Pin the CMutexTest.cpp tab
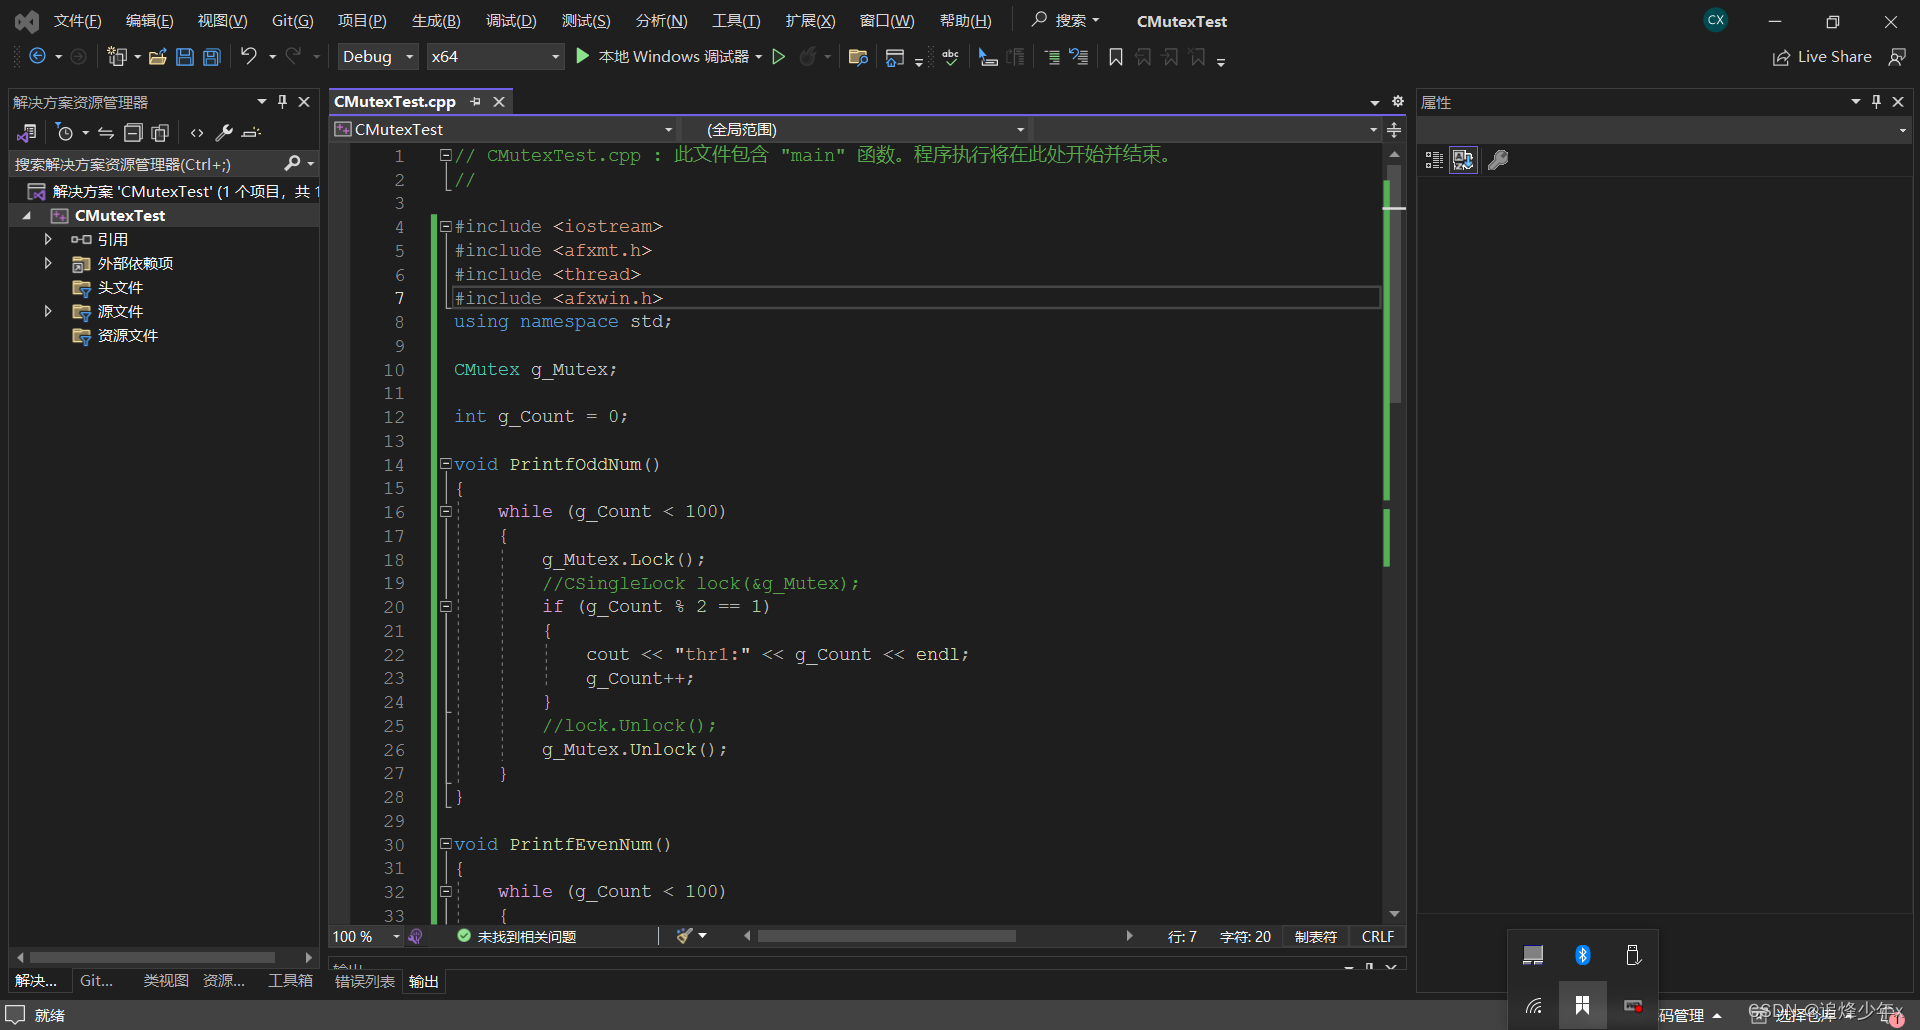Viewport: 1920px width, 1030px height. [x=476, y=102]
